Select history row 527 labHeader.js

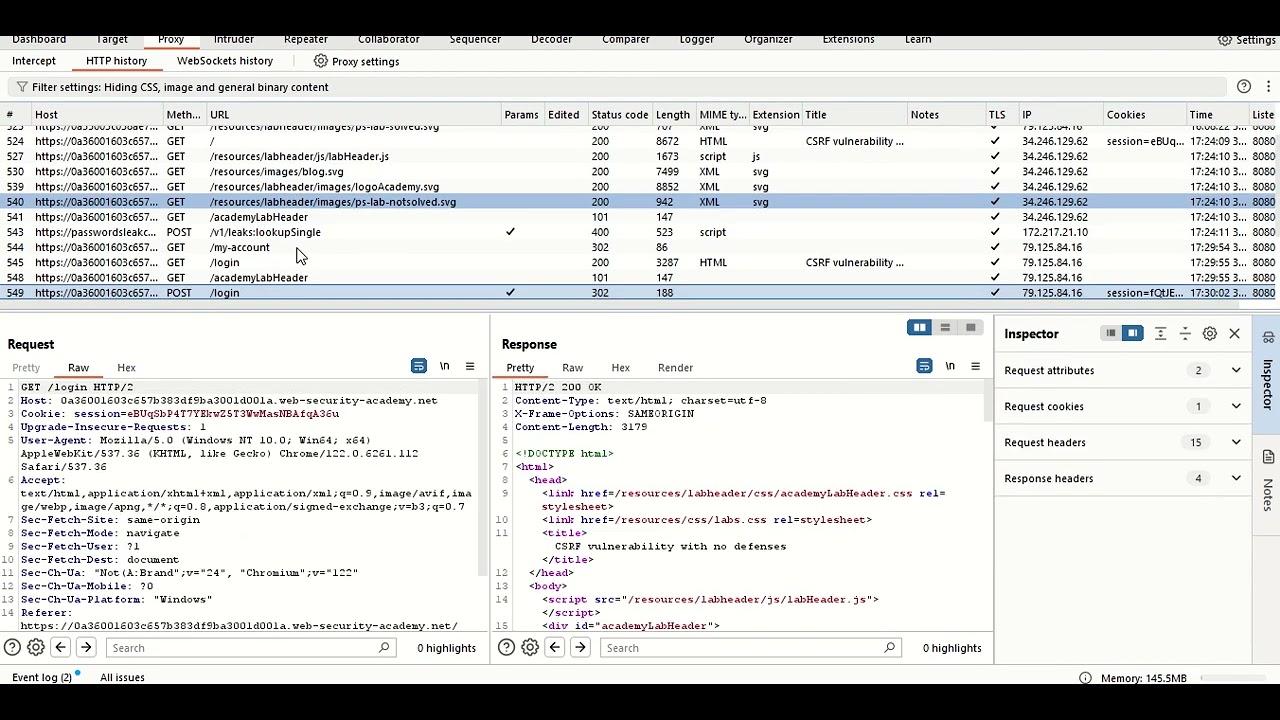[x=638, y=156]
